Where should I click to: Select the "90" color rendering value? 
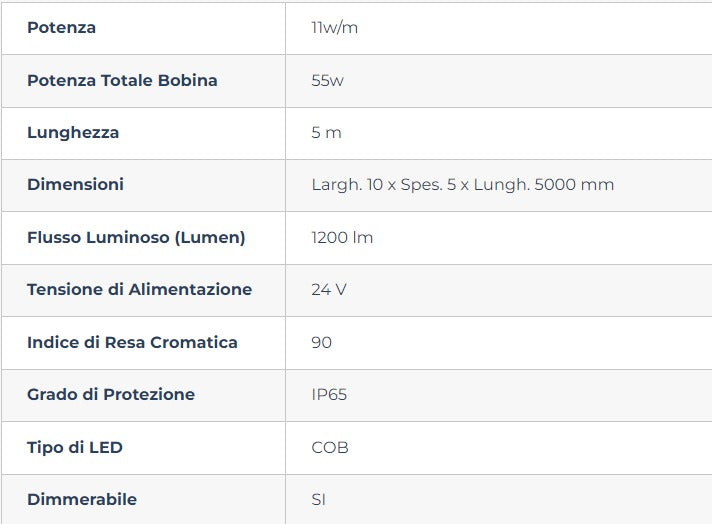click(x=321, y=343)
